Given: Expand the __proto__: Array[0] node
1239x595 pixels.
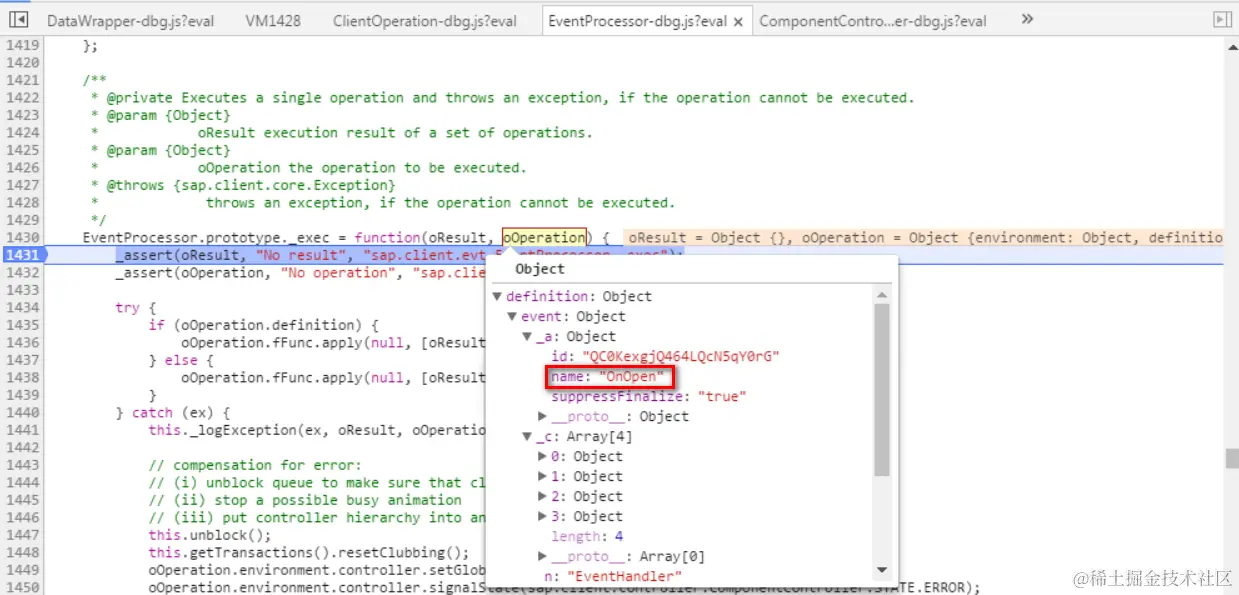Looking at the screenshot, I should click(x=543, y=557).
